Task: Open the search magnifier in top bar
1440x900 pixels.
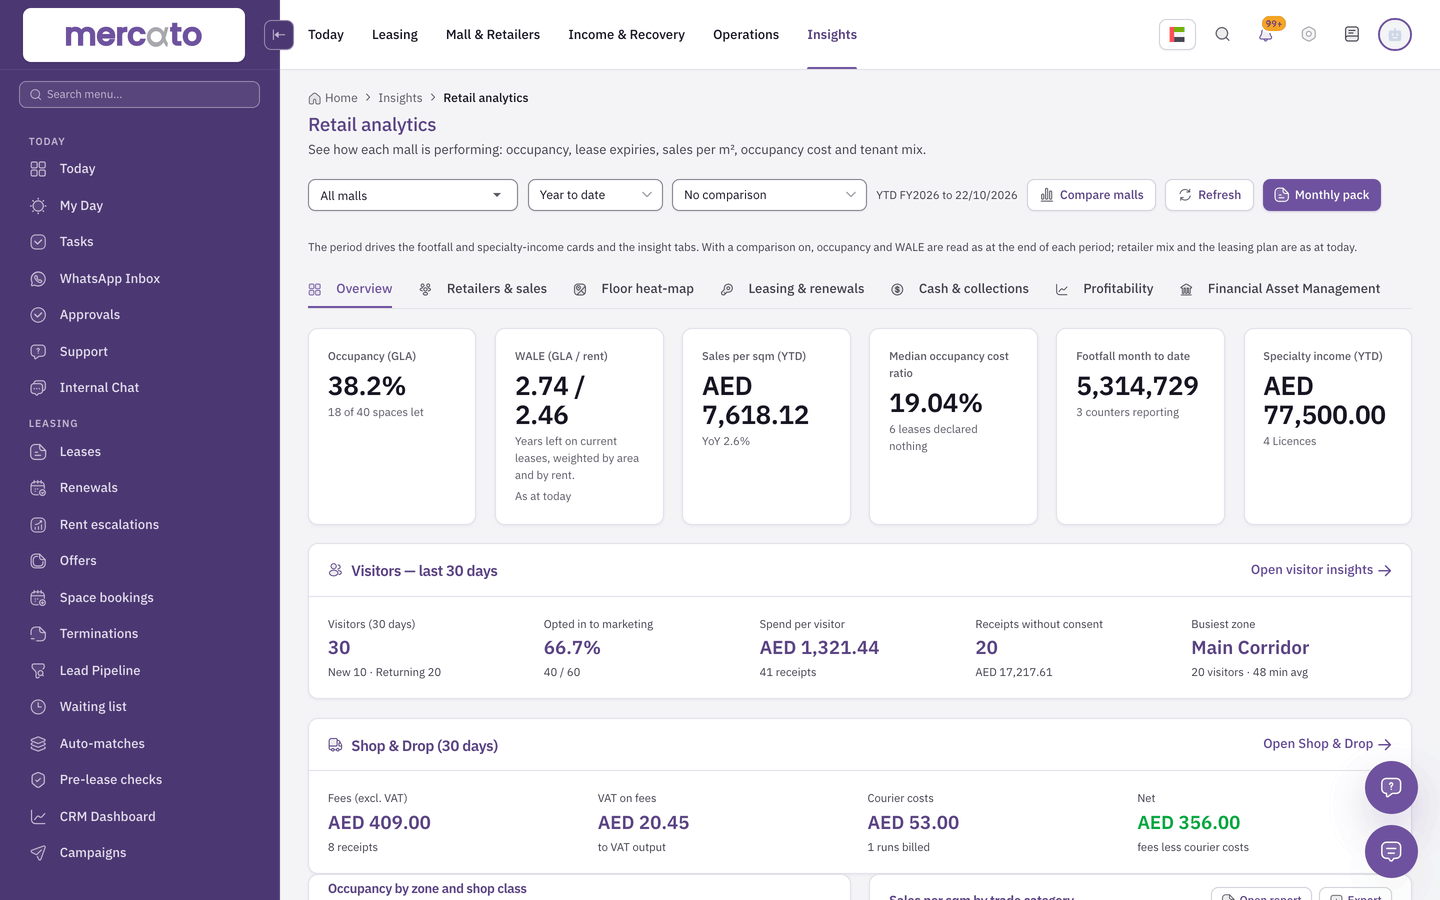Action: point(1223,35)
